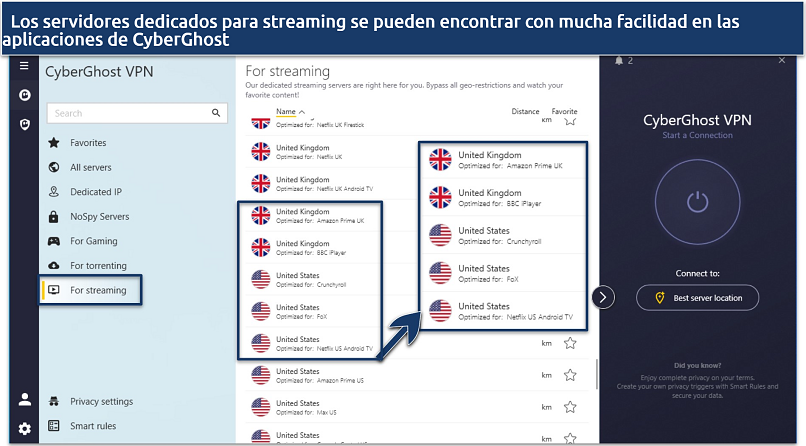The image size is (806, 446).
Task: Select the For streaming category
Action: pyautogui.click(x=98, y=291)
